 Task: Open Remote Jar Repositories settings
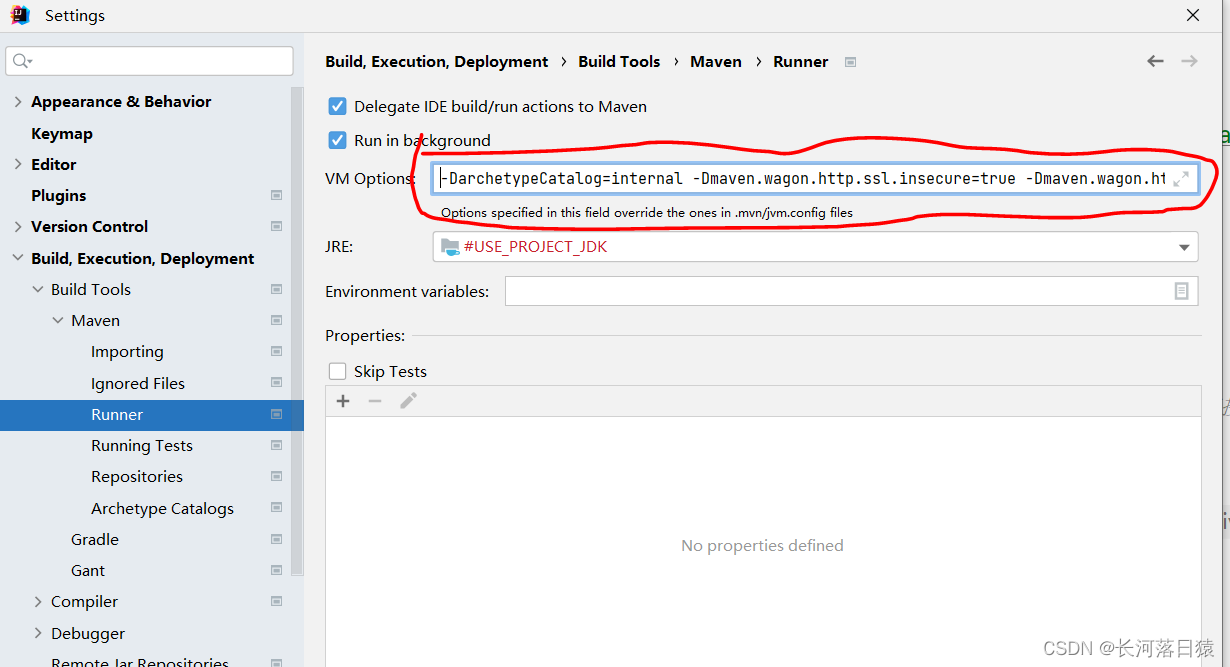[140, 661]
